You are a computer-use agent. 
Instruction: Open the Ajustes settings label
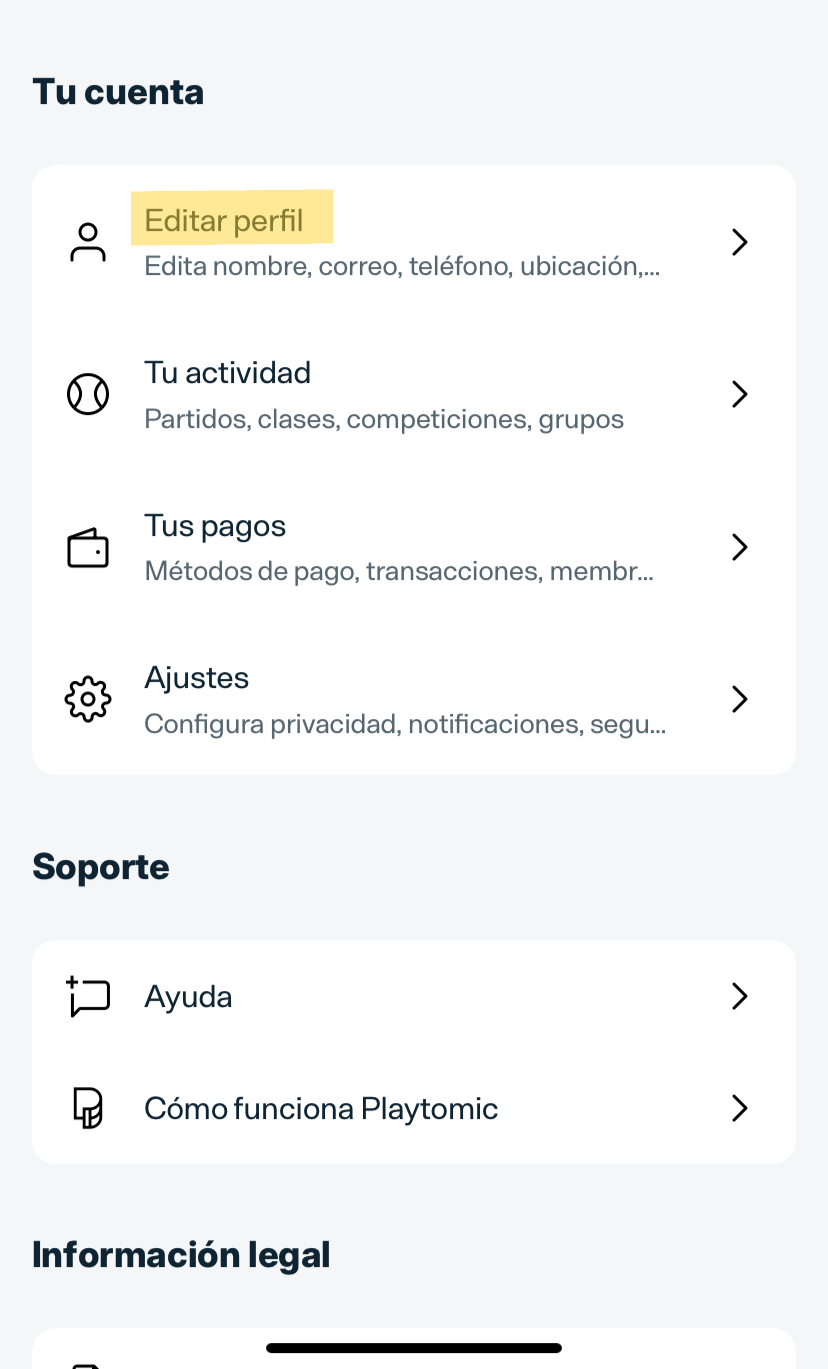point(197,678)
